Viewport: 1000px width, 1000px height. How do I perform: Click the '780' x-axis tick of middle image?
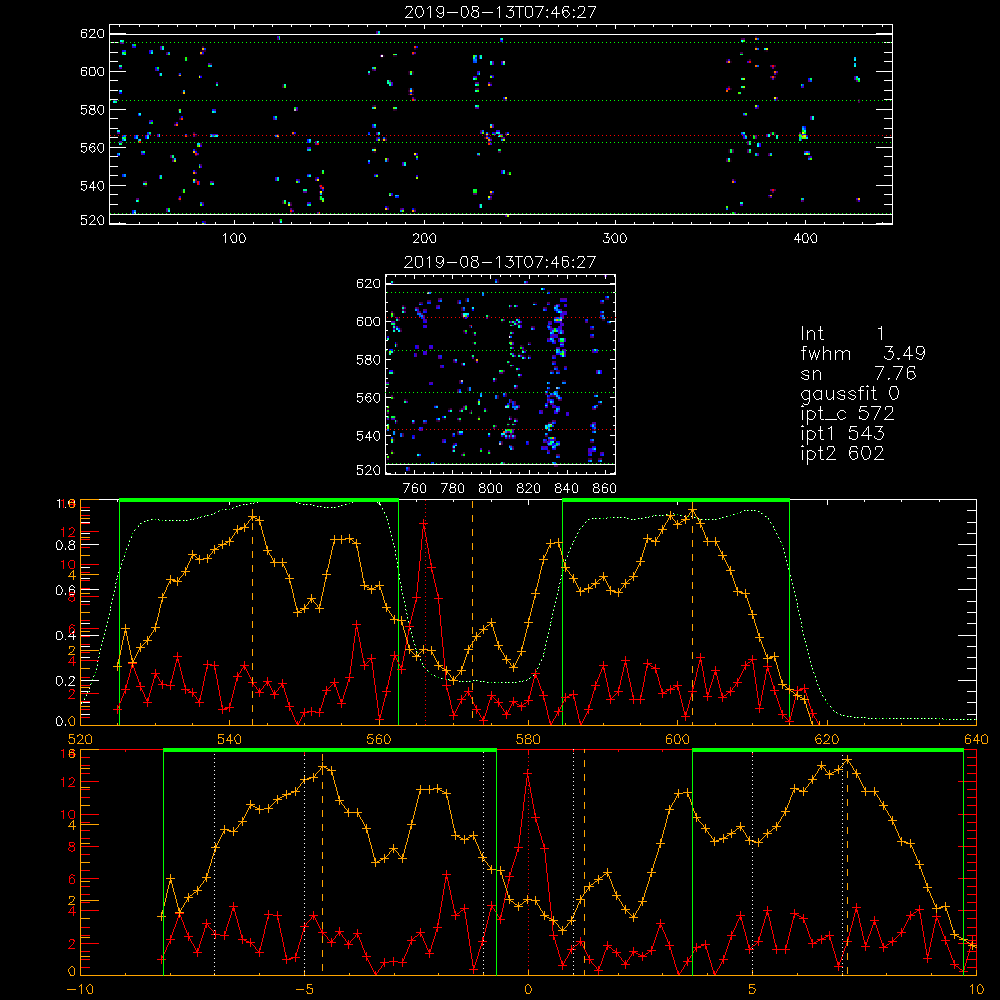(x=453, y=489)
